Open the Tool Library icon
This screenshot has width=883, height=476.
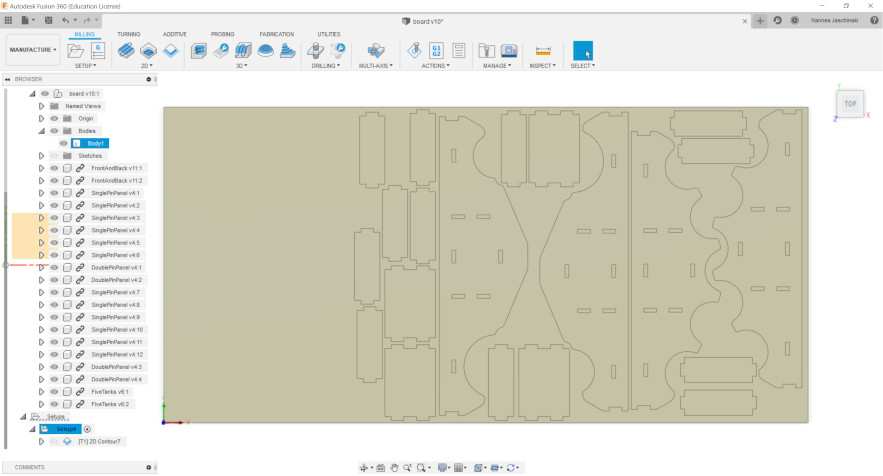[487, 51]
